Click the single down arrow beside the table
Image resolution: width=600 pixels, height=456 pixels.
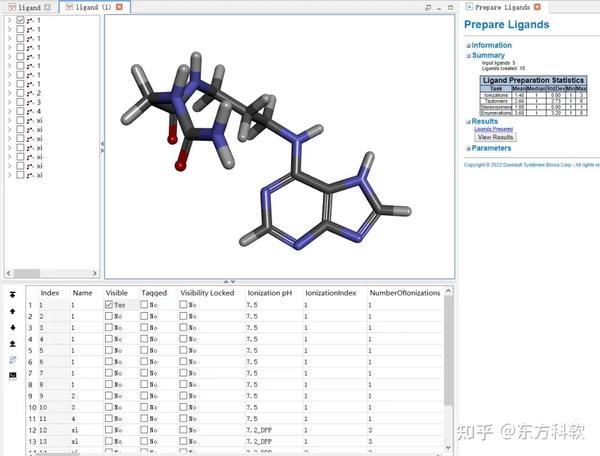click(x=13, y=327)
